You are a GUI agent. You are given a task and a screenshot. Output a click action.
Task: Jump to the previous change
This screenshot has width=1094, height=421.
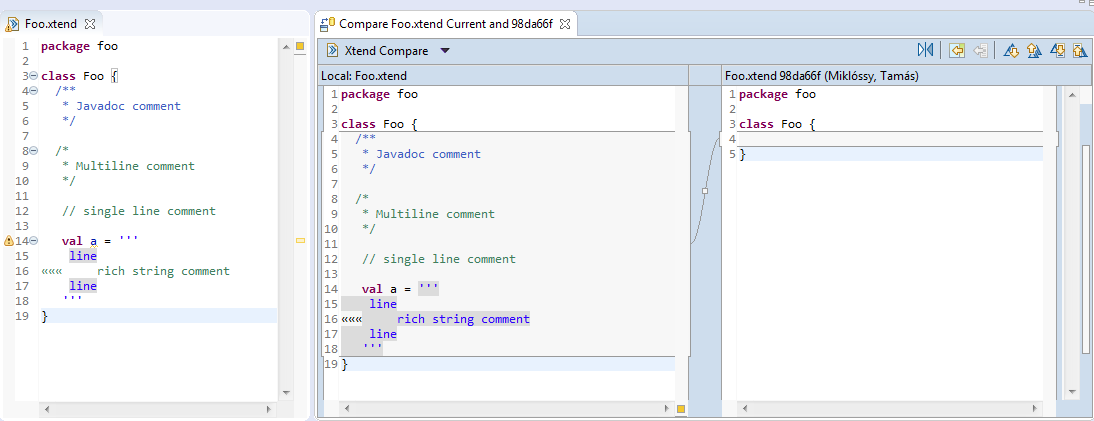1080,50
